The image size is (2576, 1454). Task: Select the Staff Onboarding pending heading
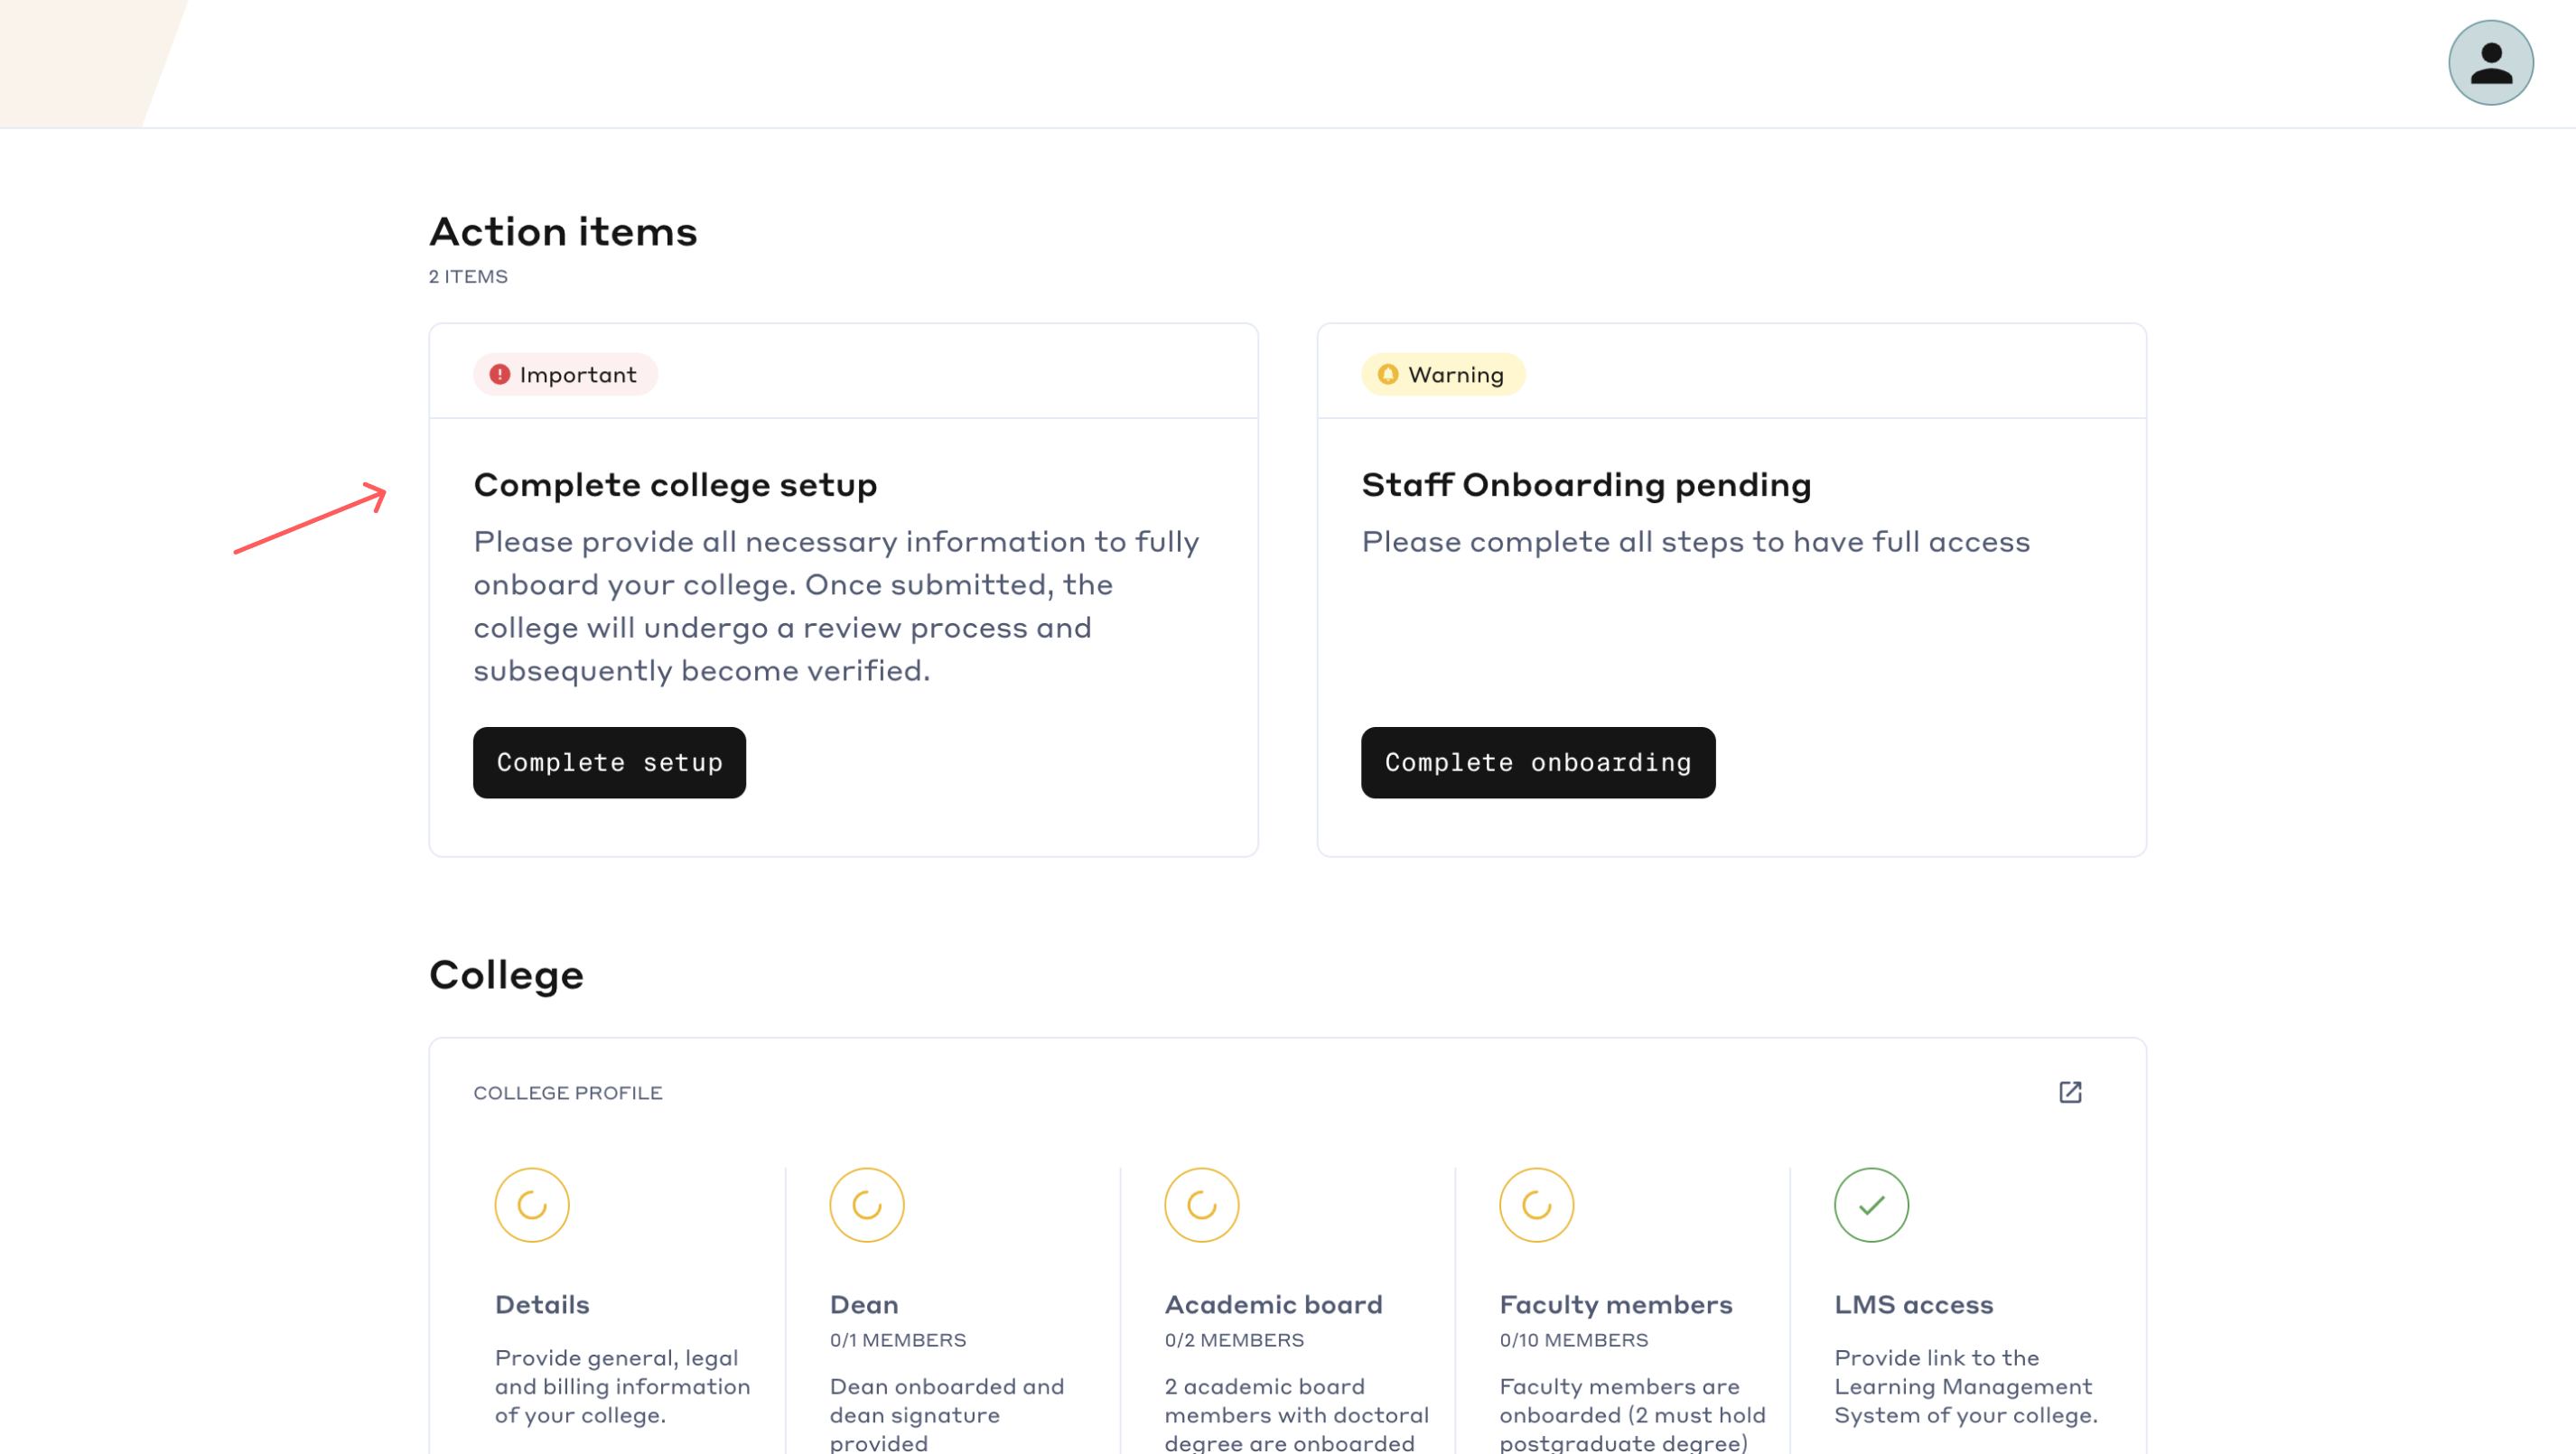point(1586,485)
